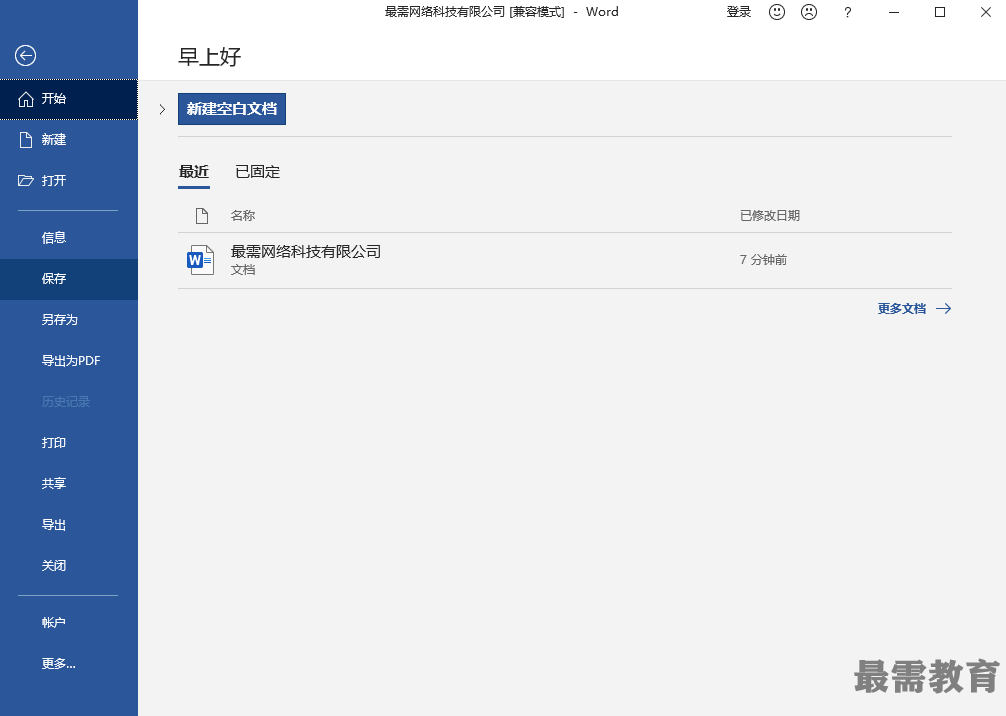Expand templates with the chevron beside 新建空白文档
Image resolution: width=1006 pixels, height=716 pixels.
click(162, 109)
